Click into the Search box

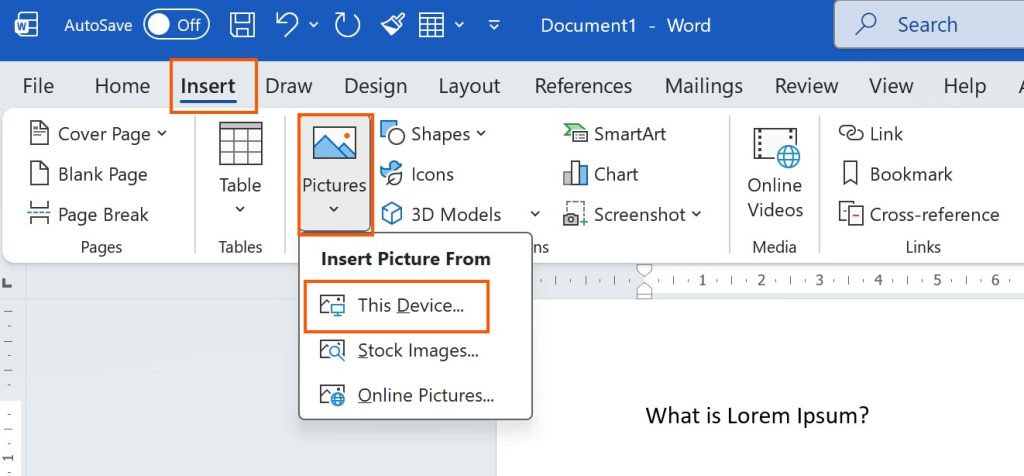(929, 25)
